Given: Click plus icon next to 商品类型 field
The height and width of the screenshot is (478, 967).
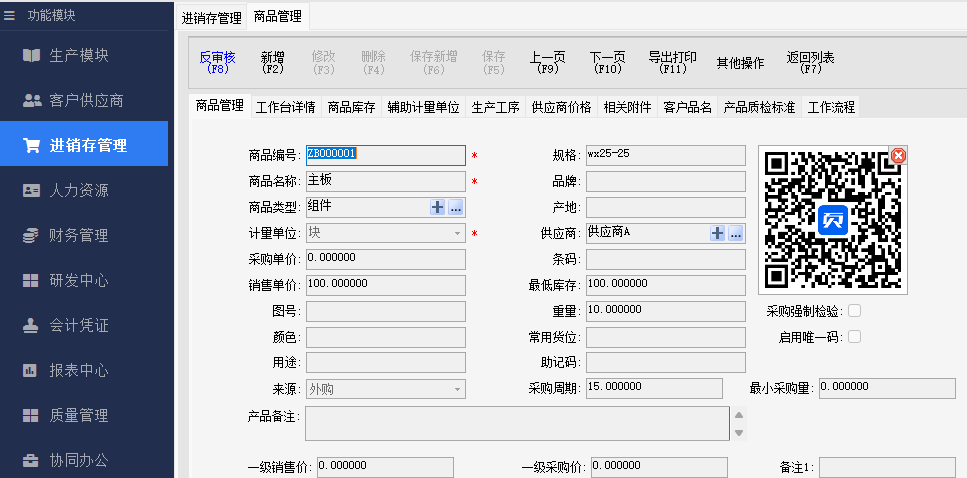Looking at the screenshot, I should click(437, 207).
